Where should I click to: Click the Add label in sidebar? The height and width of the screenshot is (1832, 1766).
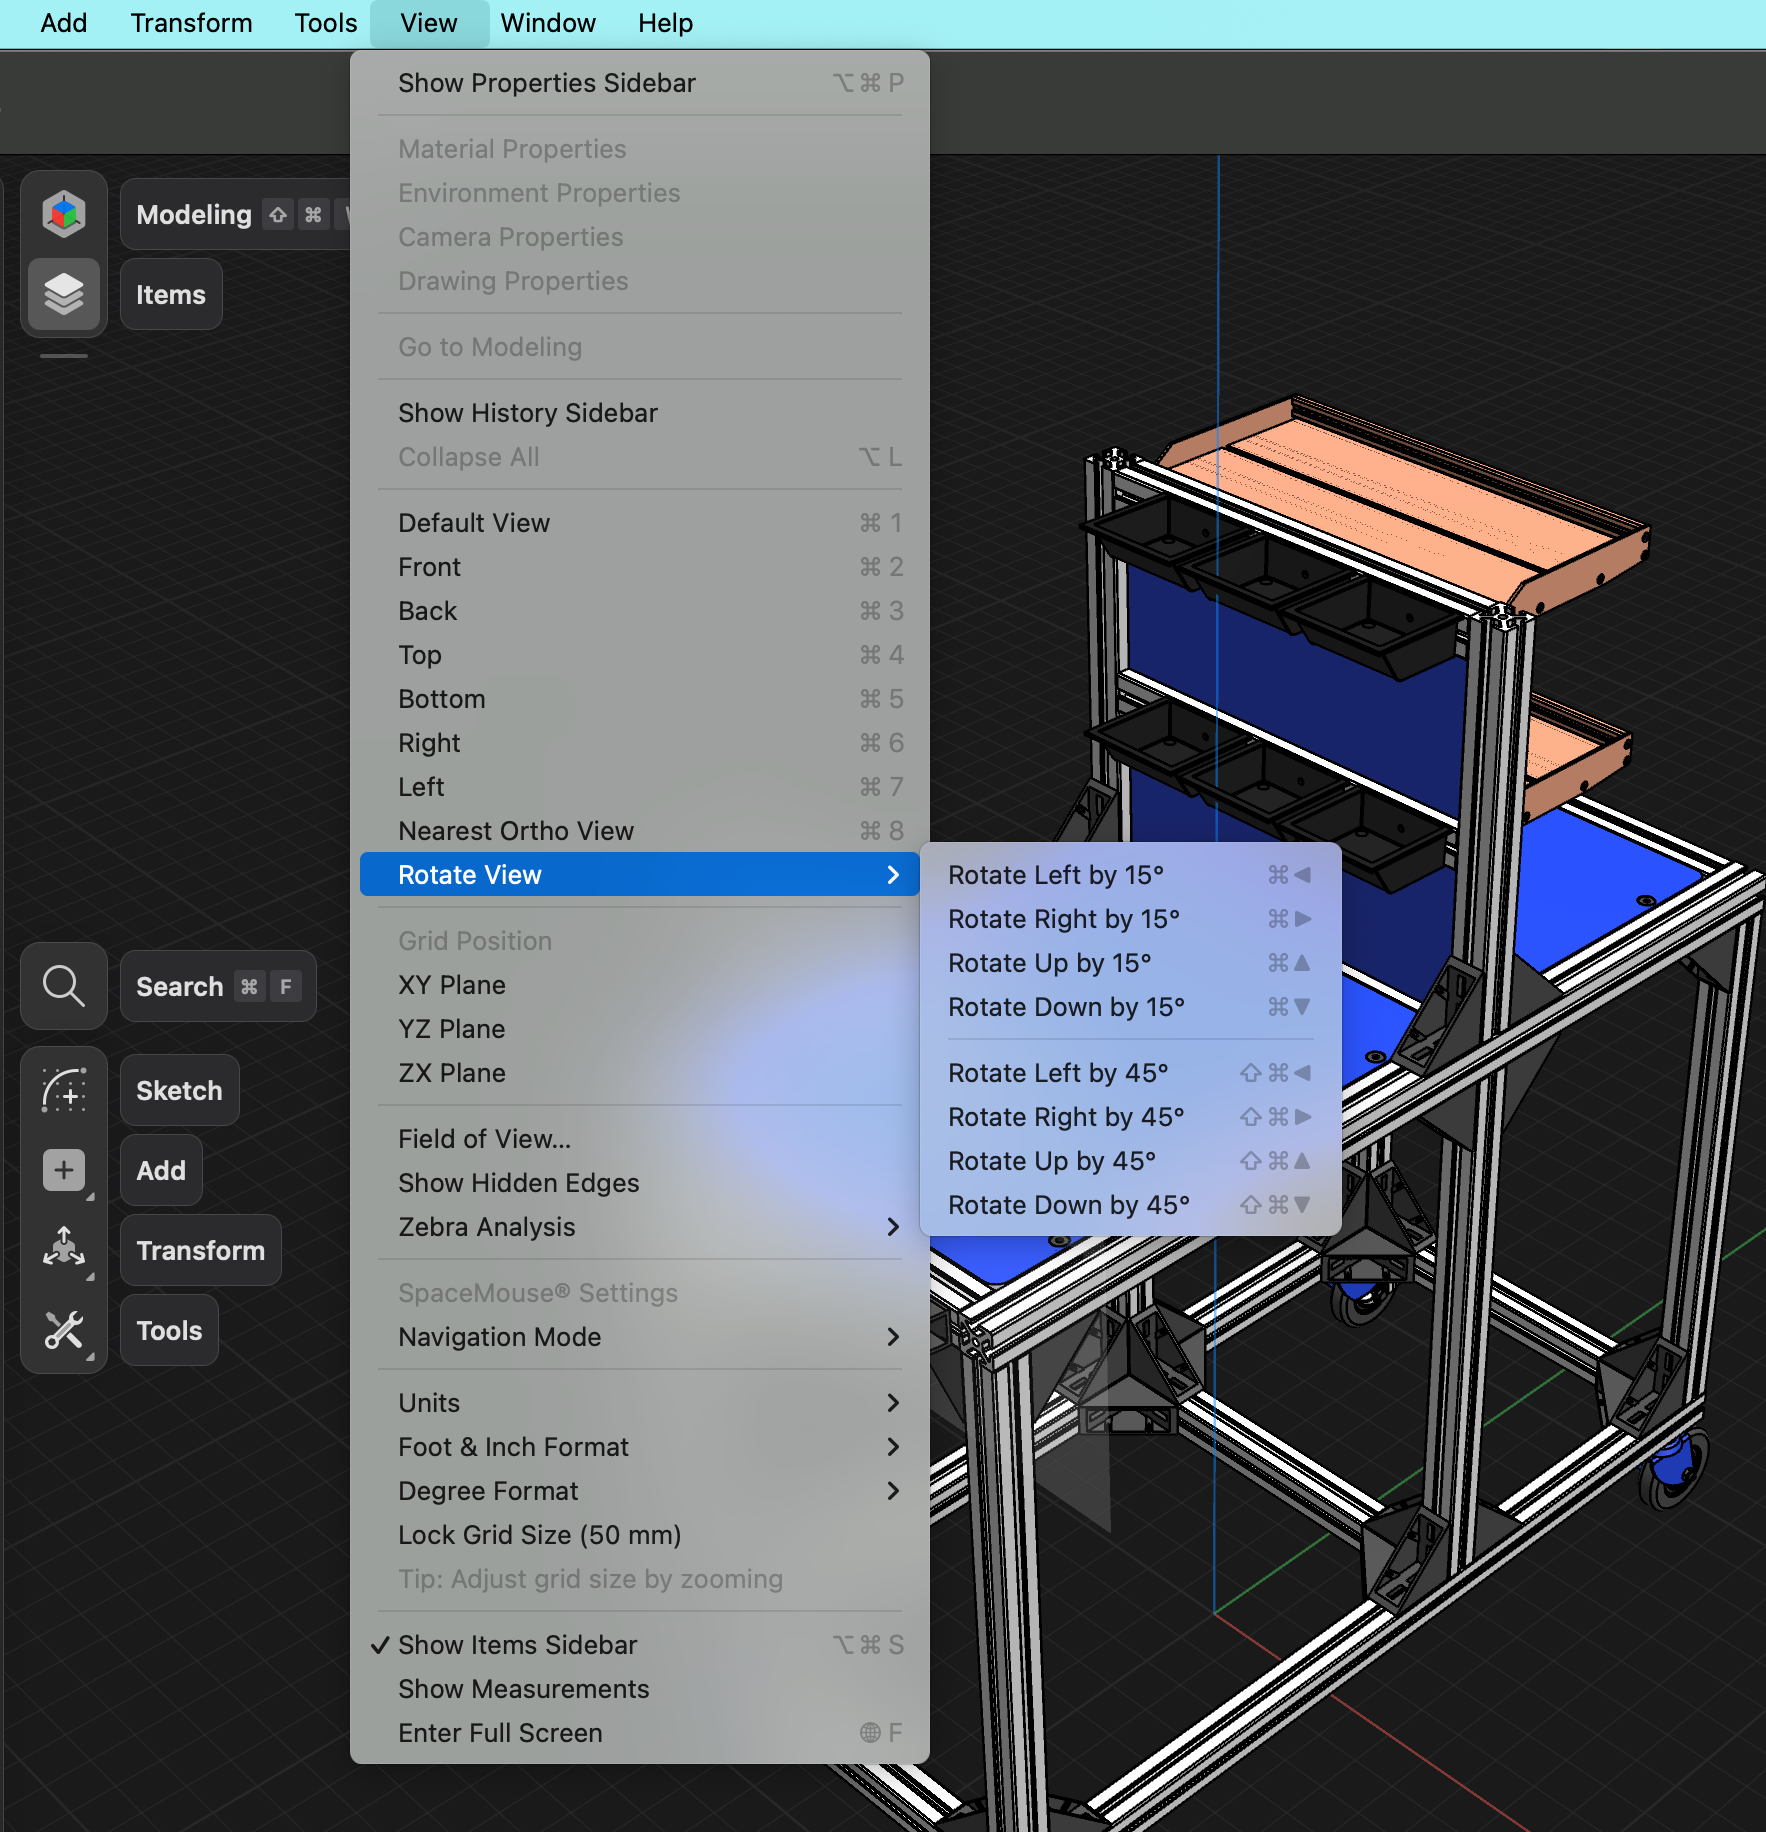pyautogui.click(x=161, y=1170)
